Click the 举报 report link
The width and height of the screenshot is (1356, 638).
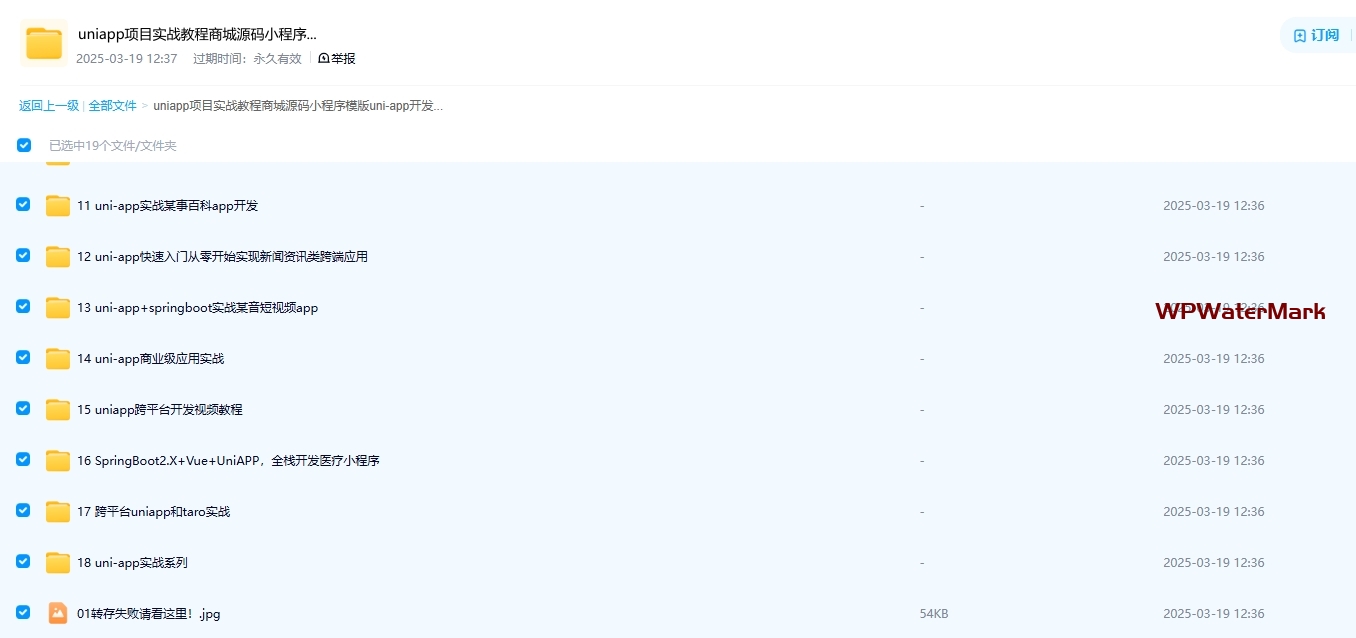[x=337, y=59]
